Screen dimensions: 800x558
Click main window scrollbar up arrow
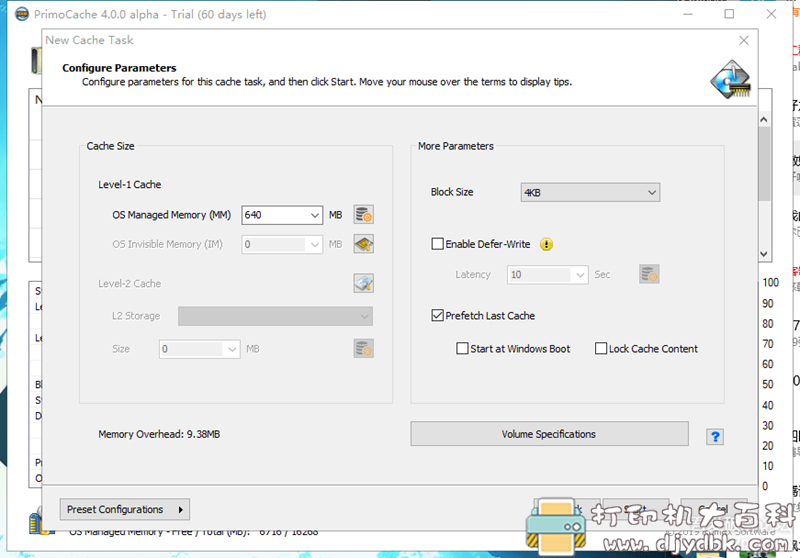pyautogui.click(x=763, y=119)
